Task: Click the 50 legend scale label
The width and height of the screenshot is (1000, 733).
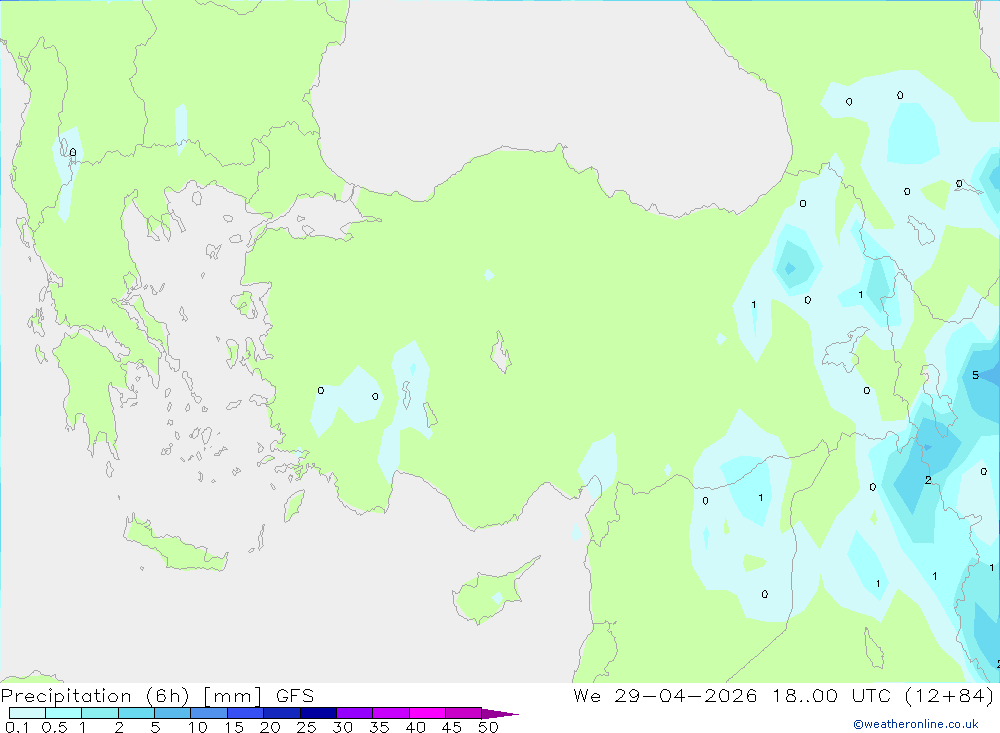Action: click(488, 727)
